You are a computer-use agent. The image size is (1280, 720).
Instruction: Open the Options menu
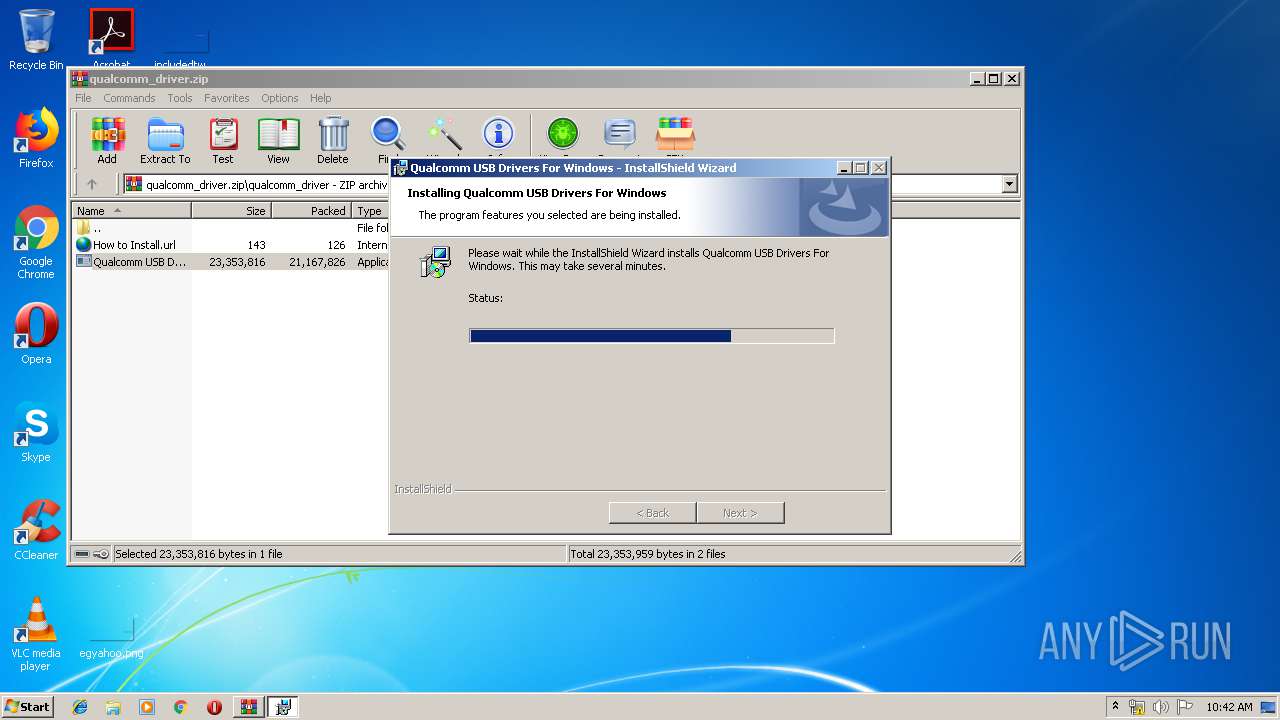280,98
